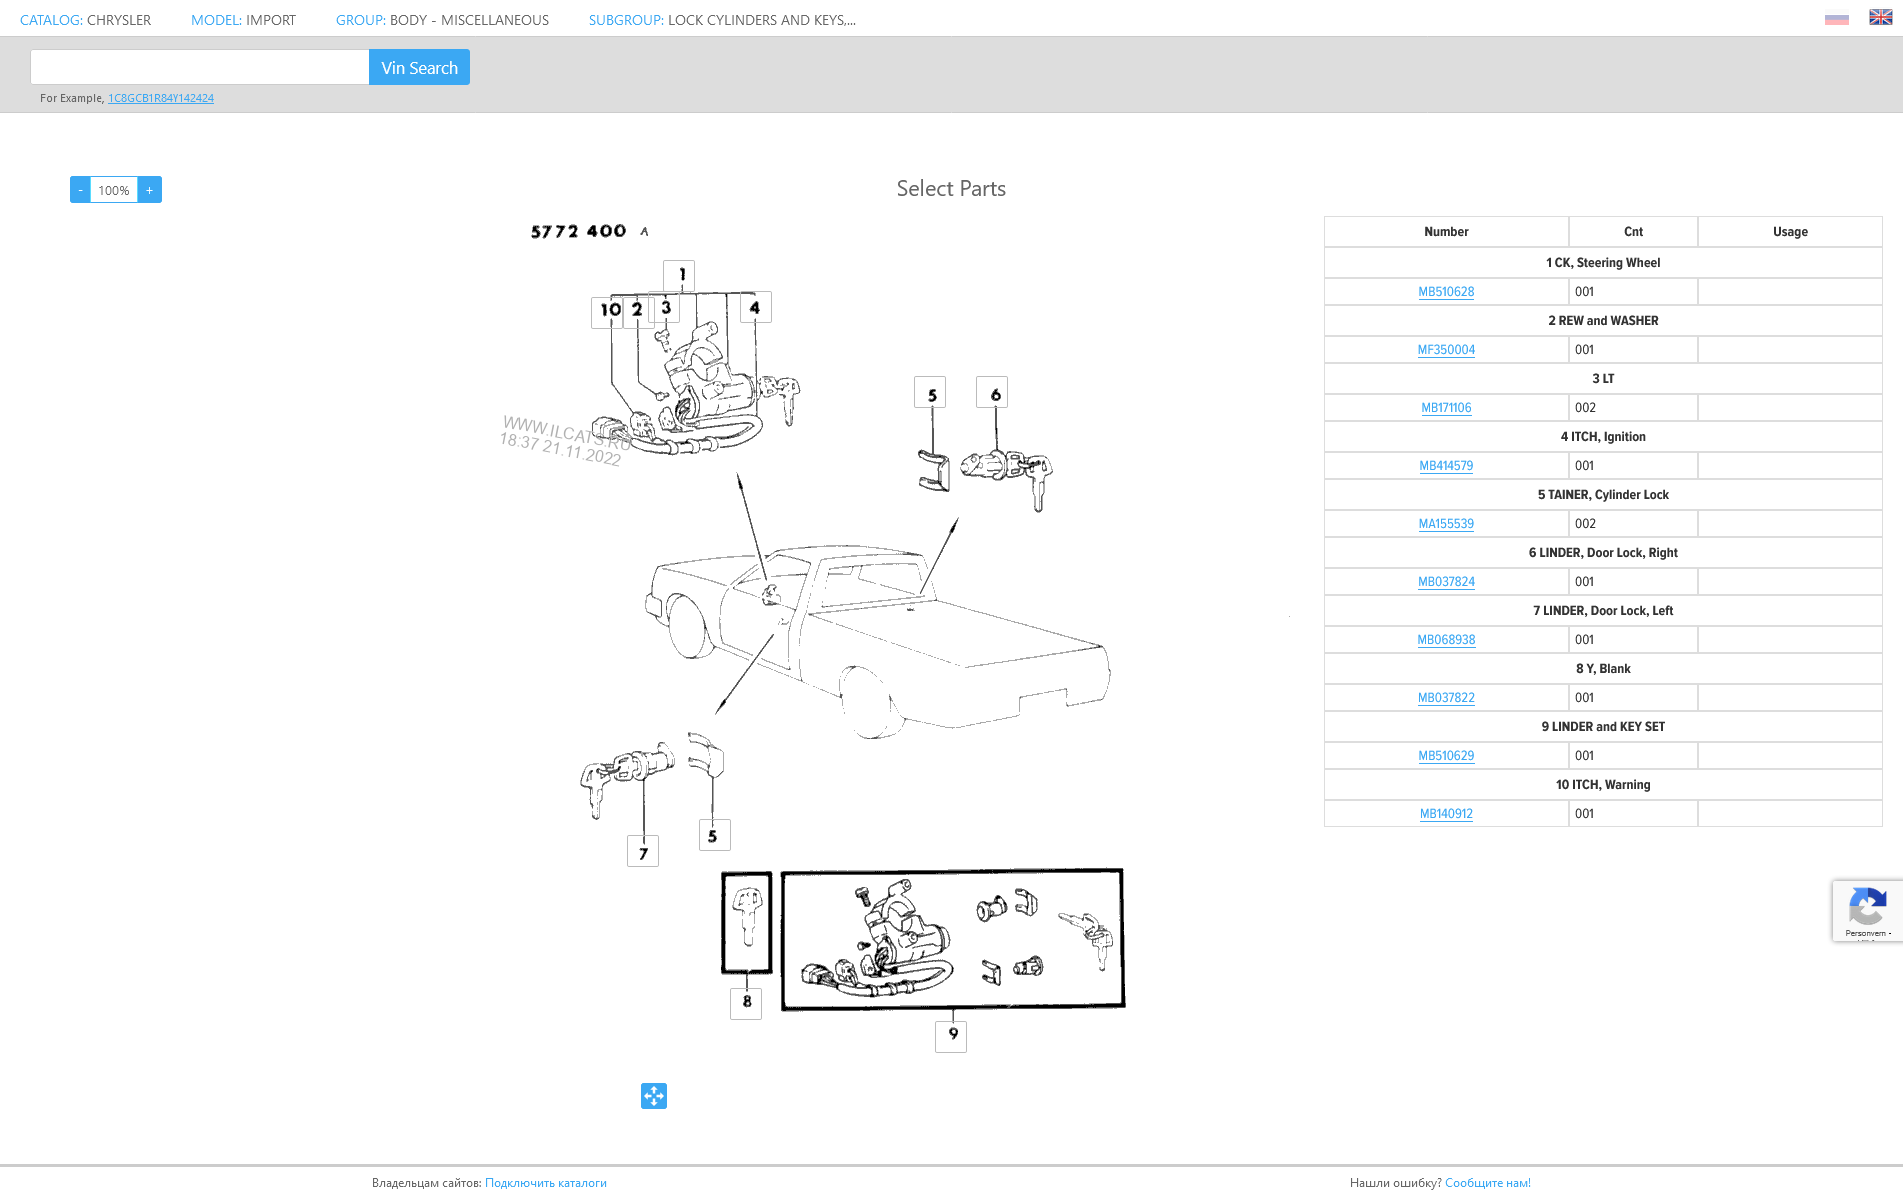Open part number MB414579 ignition switch link
1903x1200 pixels.
click(1446, 466)
